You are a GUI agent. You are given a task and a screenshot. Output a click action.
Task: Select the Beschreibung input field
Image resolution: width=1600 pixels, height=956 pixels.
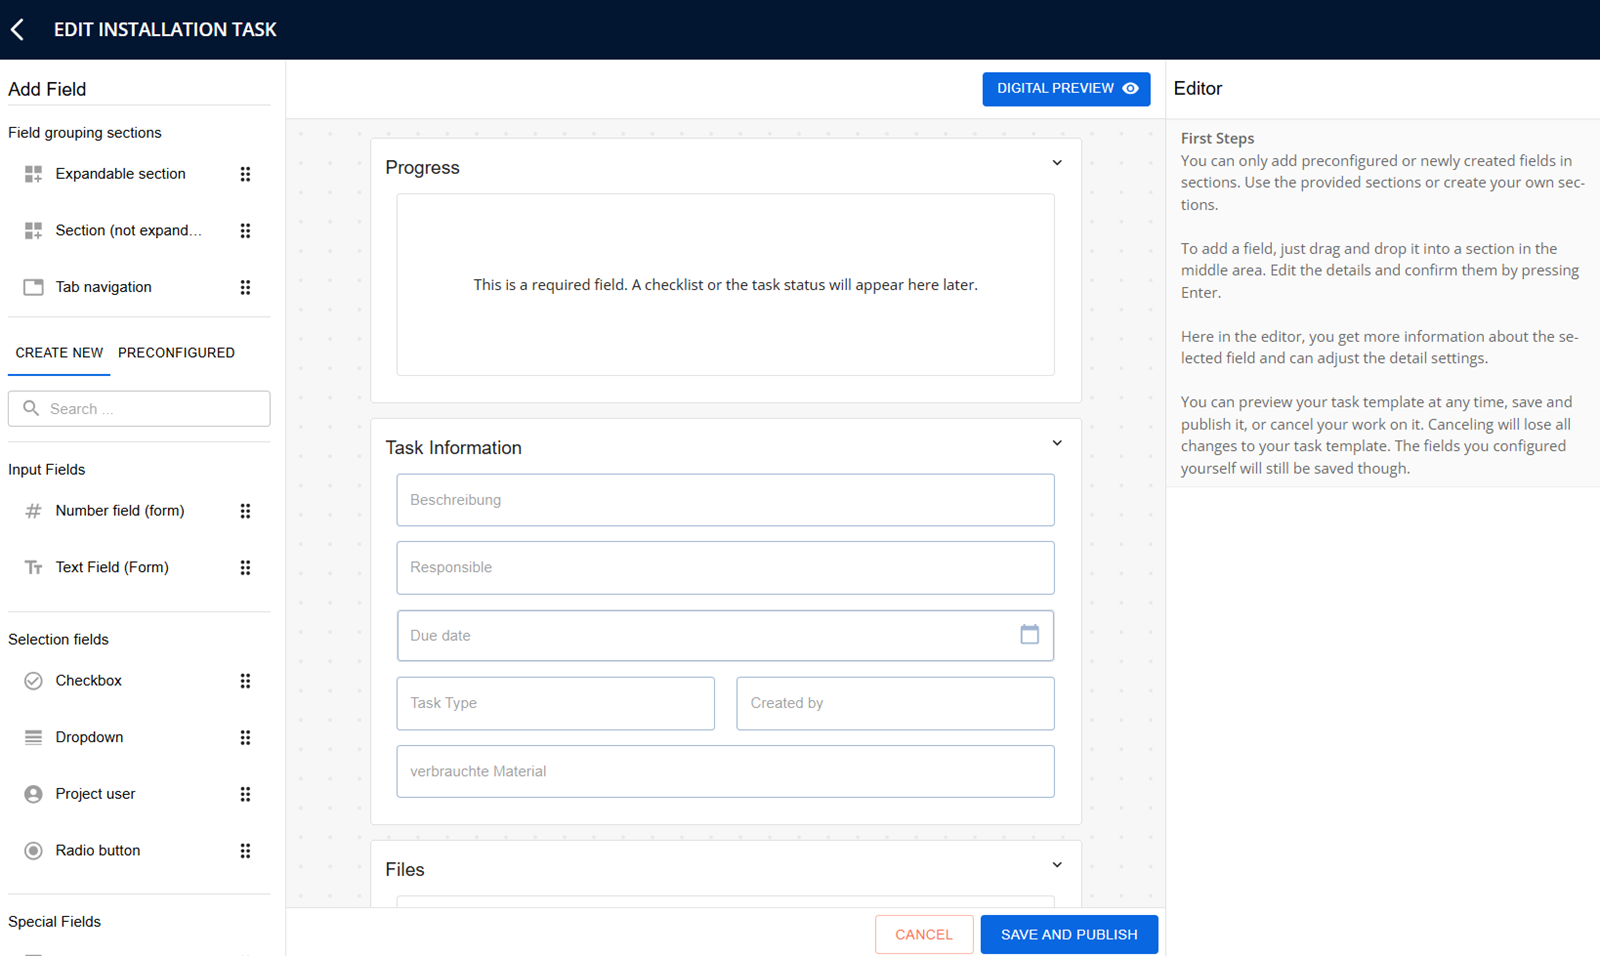(x=725, y=500)
